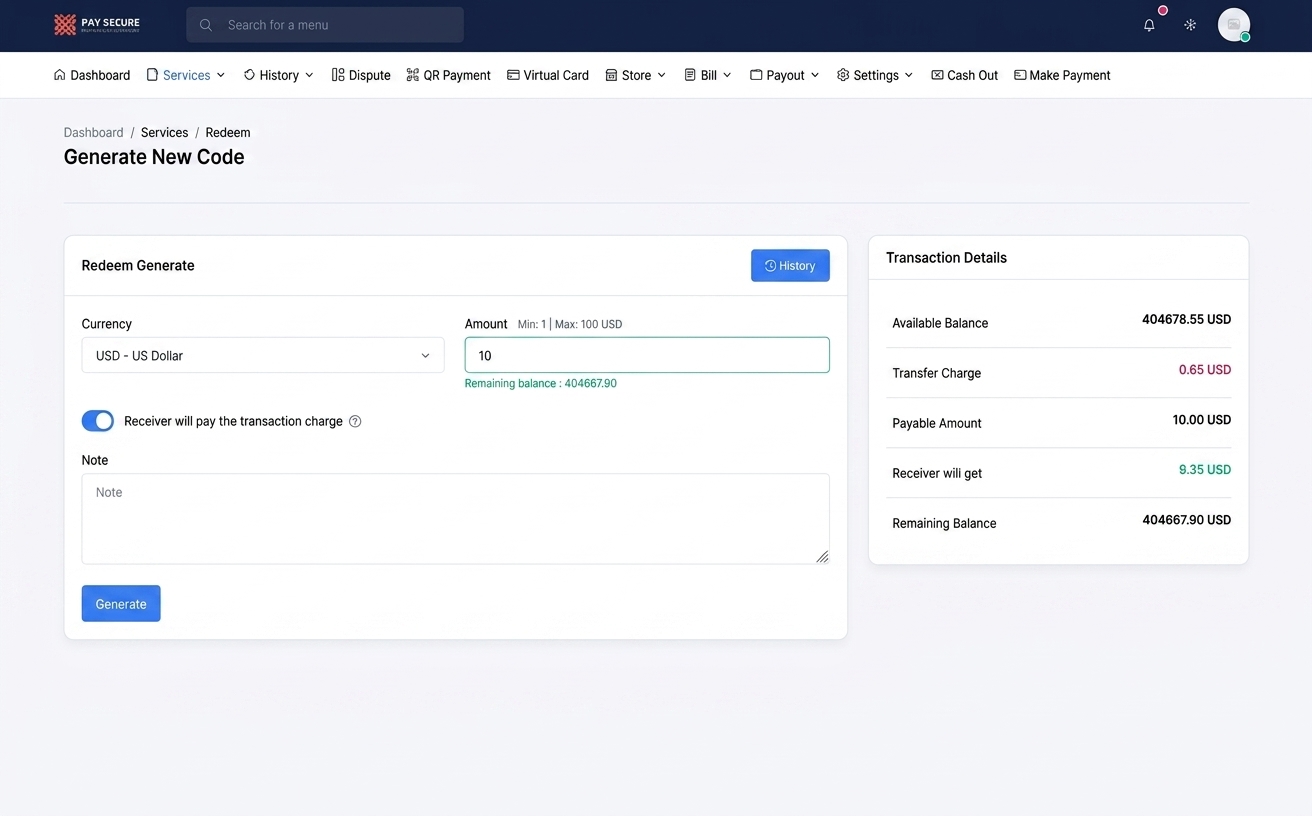
Task: Click the green 'Remaining balance : 404667.90' text
Action: (x=541, y=384)
